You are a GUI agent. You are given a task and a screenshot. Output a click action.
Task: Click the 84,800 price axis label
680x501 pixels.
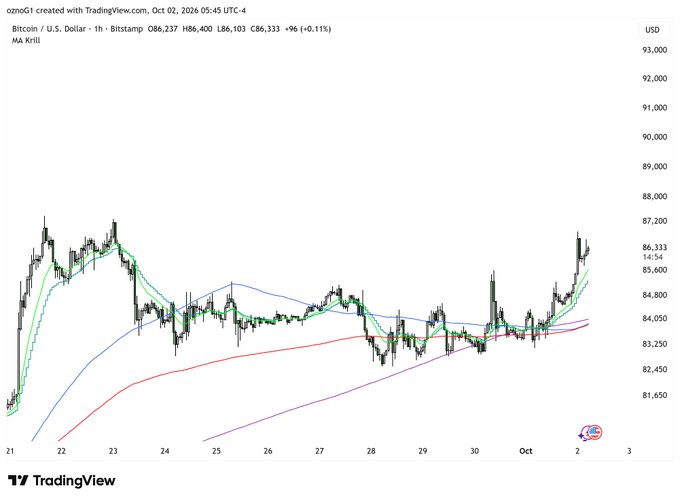654,295
